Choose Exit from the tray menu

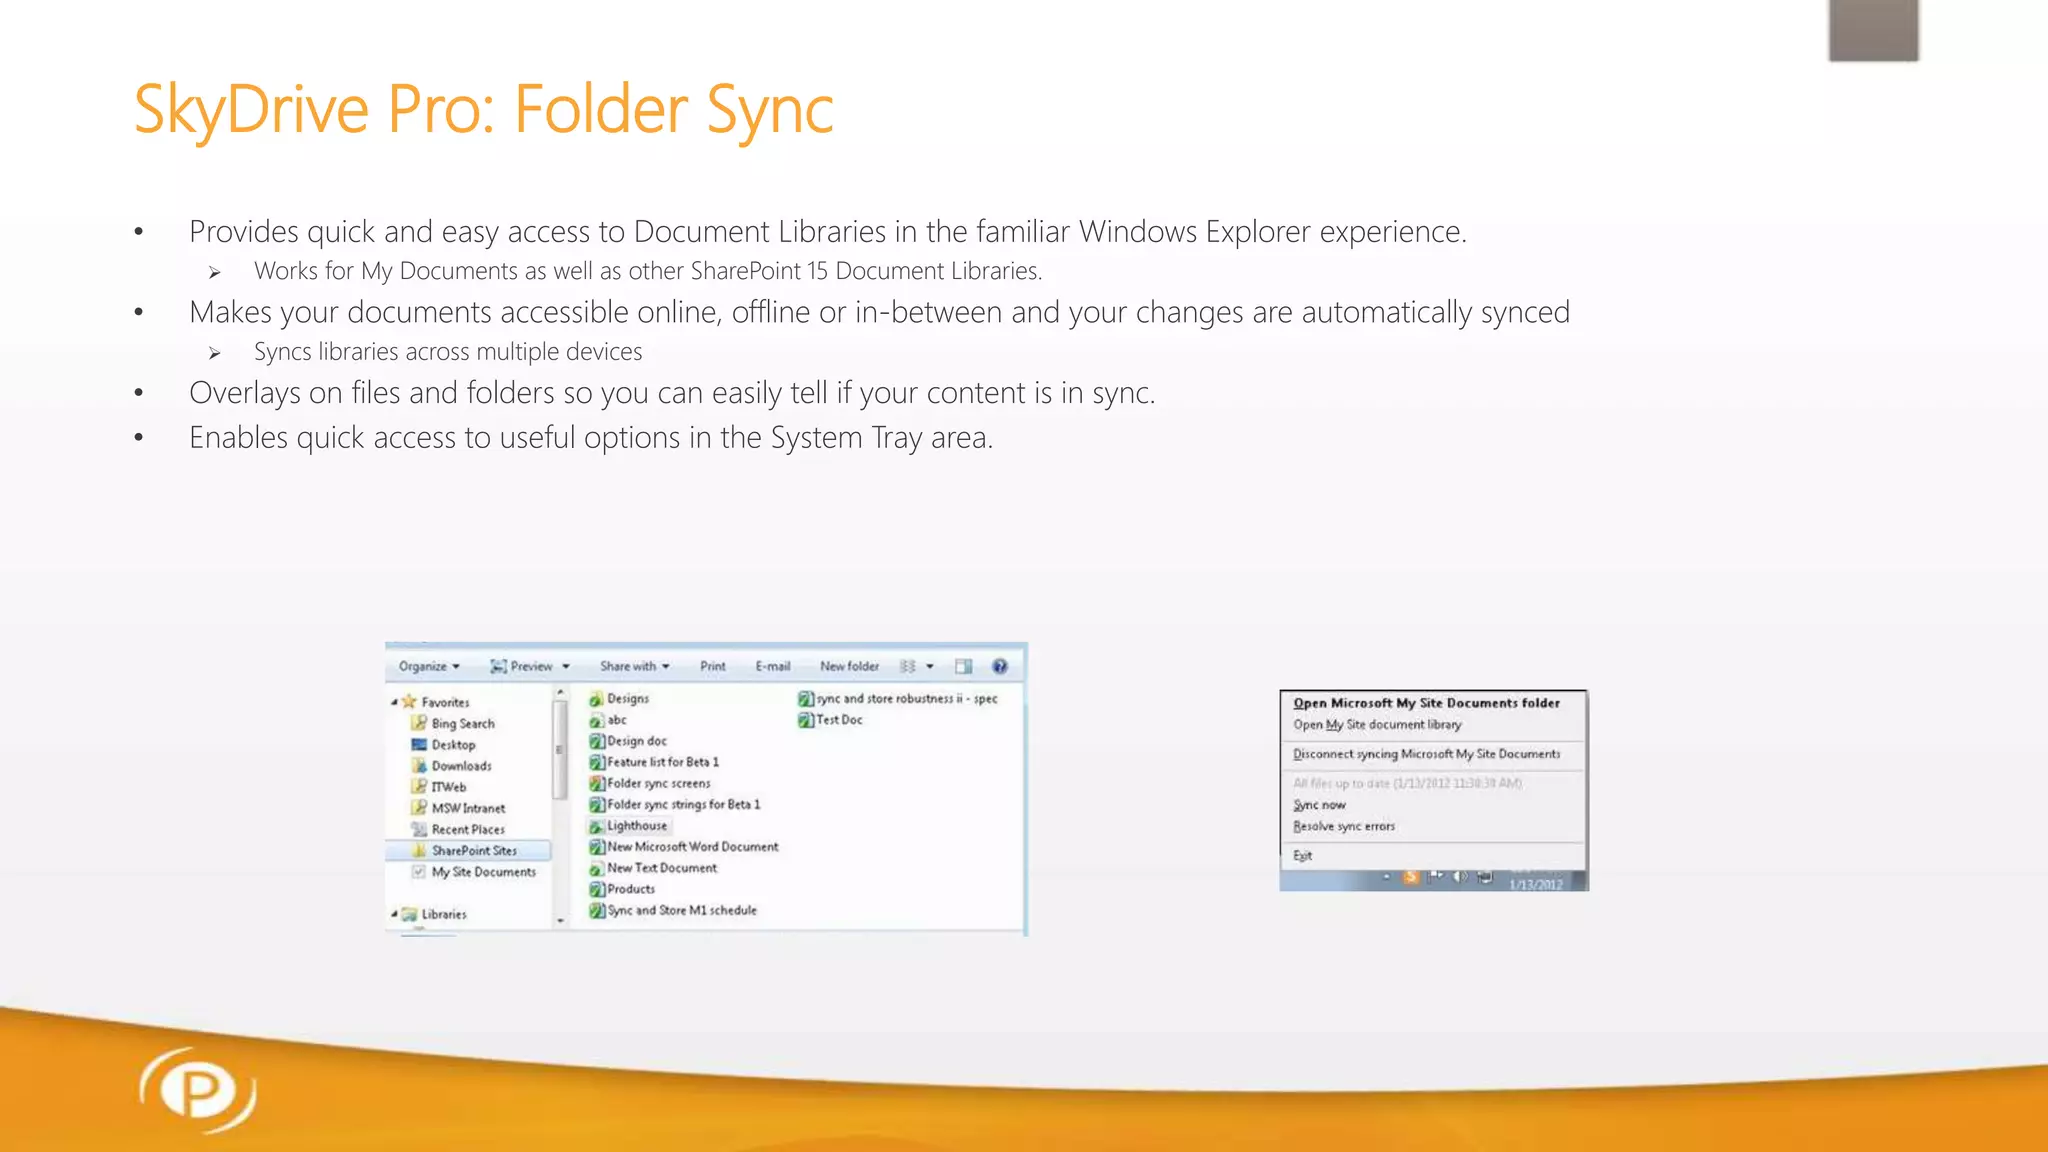point(1302,856)
